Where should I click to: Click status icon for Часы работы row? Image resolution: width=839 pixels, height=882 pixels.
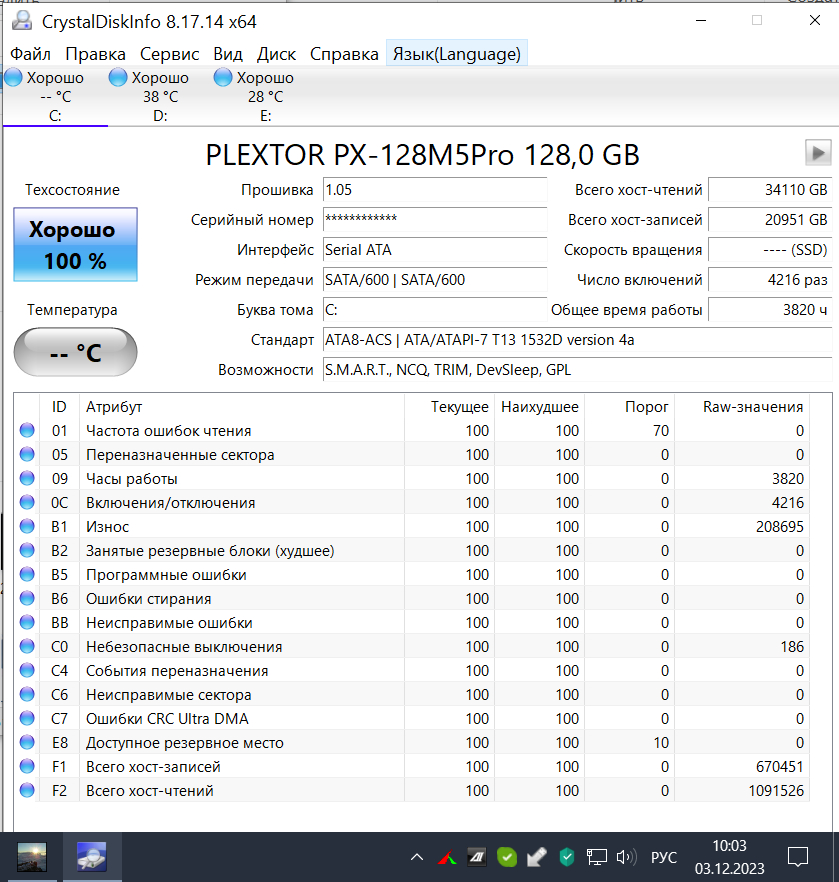27,478
